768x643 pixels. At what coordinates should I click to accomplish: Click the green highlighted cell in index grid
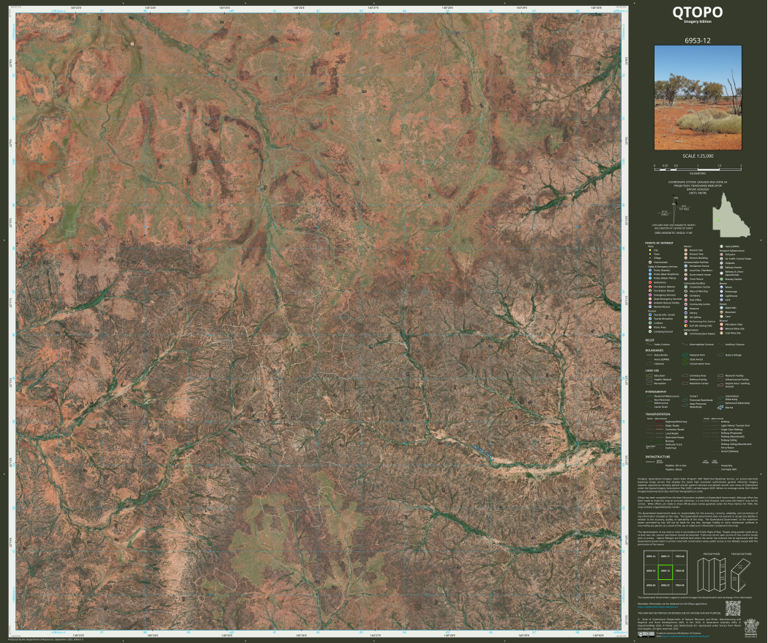click(x=665, y=572)
